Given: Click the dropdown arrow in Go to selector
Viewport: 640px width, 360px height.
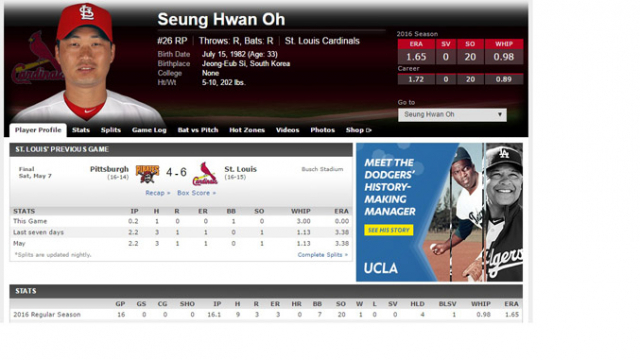Looking at the screenshot, I should 500,115.
